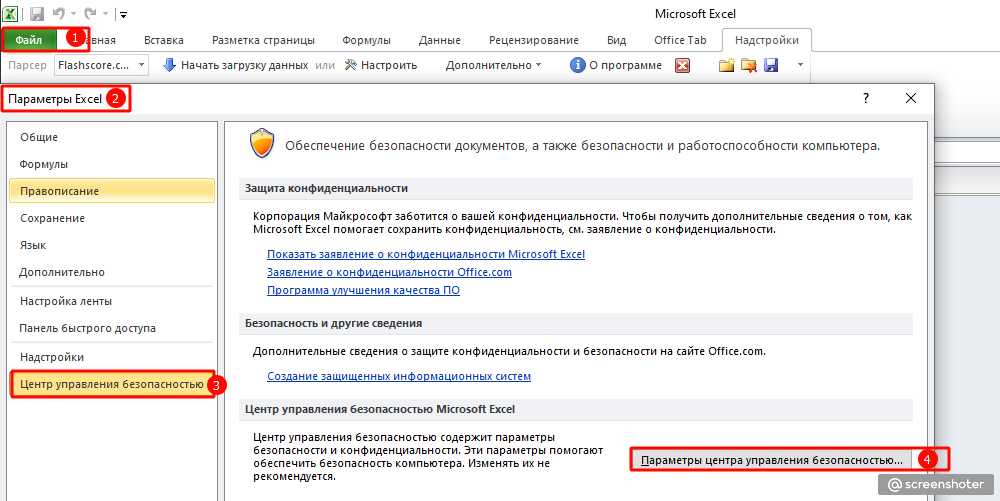Screen dimensions: 1000x501
Task: Click the red X close parser icon
Action: point(682,66)
